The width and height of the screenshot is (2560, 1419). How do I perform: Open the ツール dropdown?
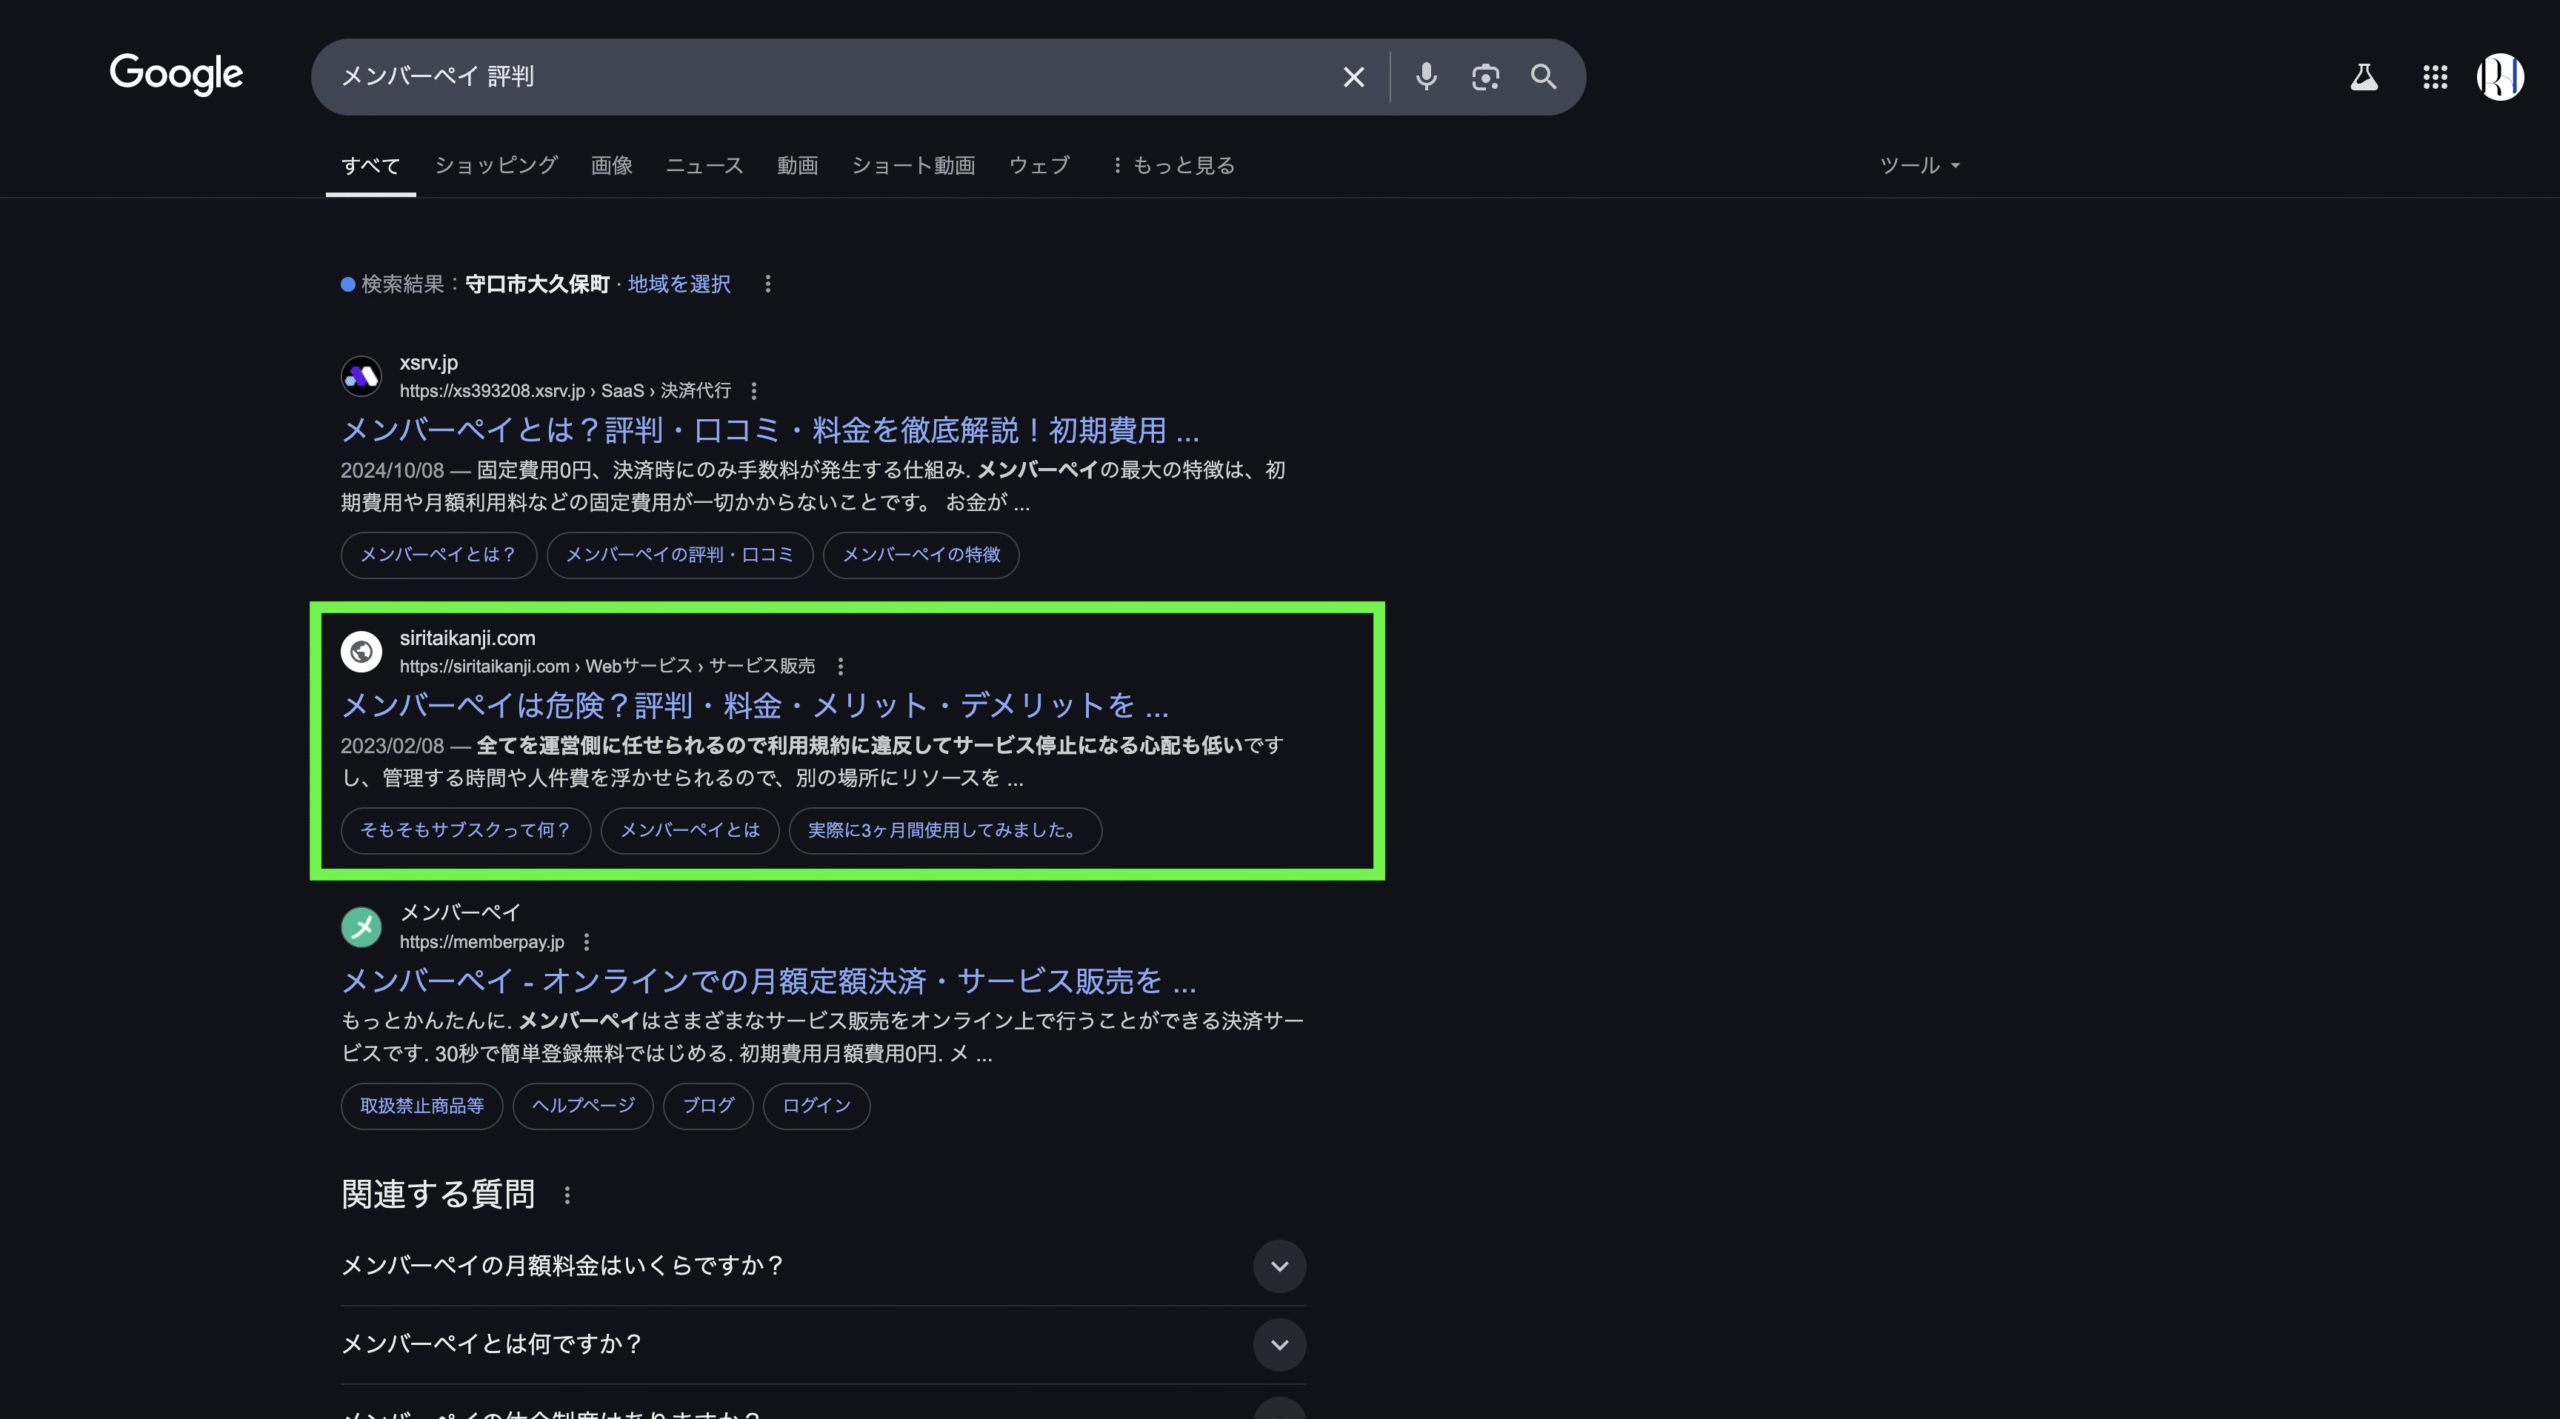click(1920, 166)
